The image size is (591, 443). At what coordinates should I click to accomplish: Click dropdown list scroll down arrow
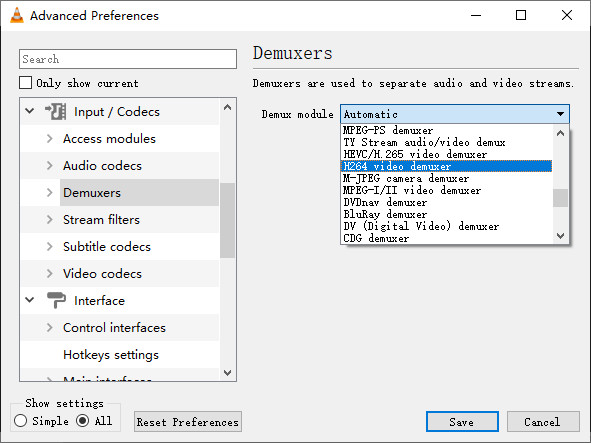pyautogui.click(x=560, y=236)
